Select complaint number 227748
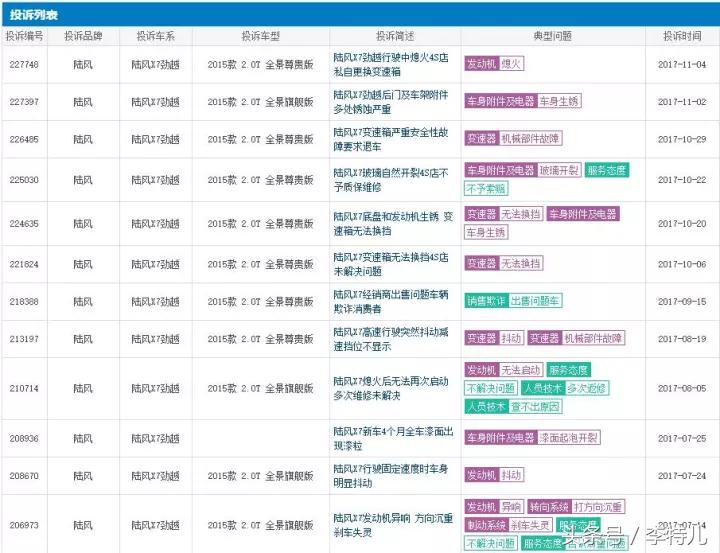 click(x=24, y=65)
